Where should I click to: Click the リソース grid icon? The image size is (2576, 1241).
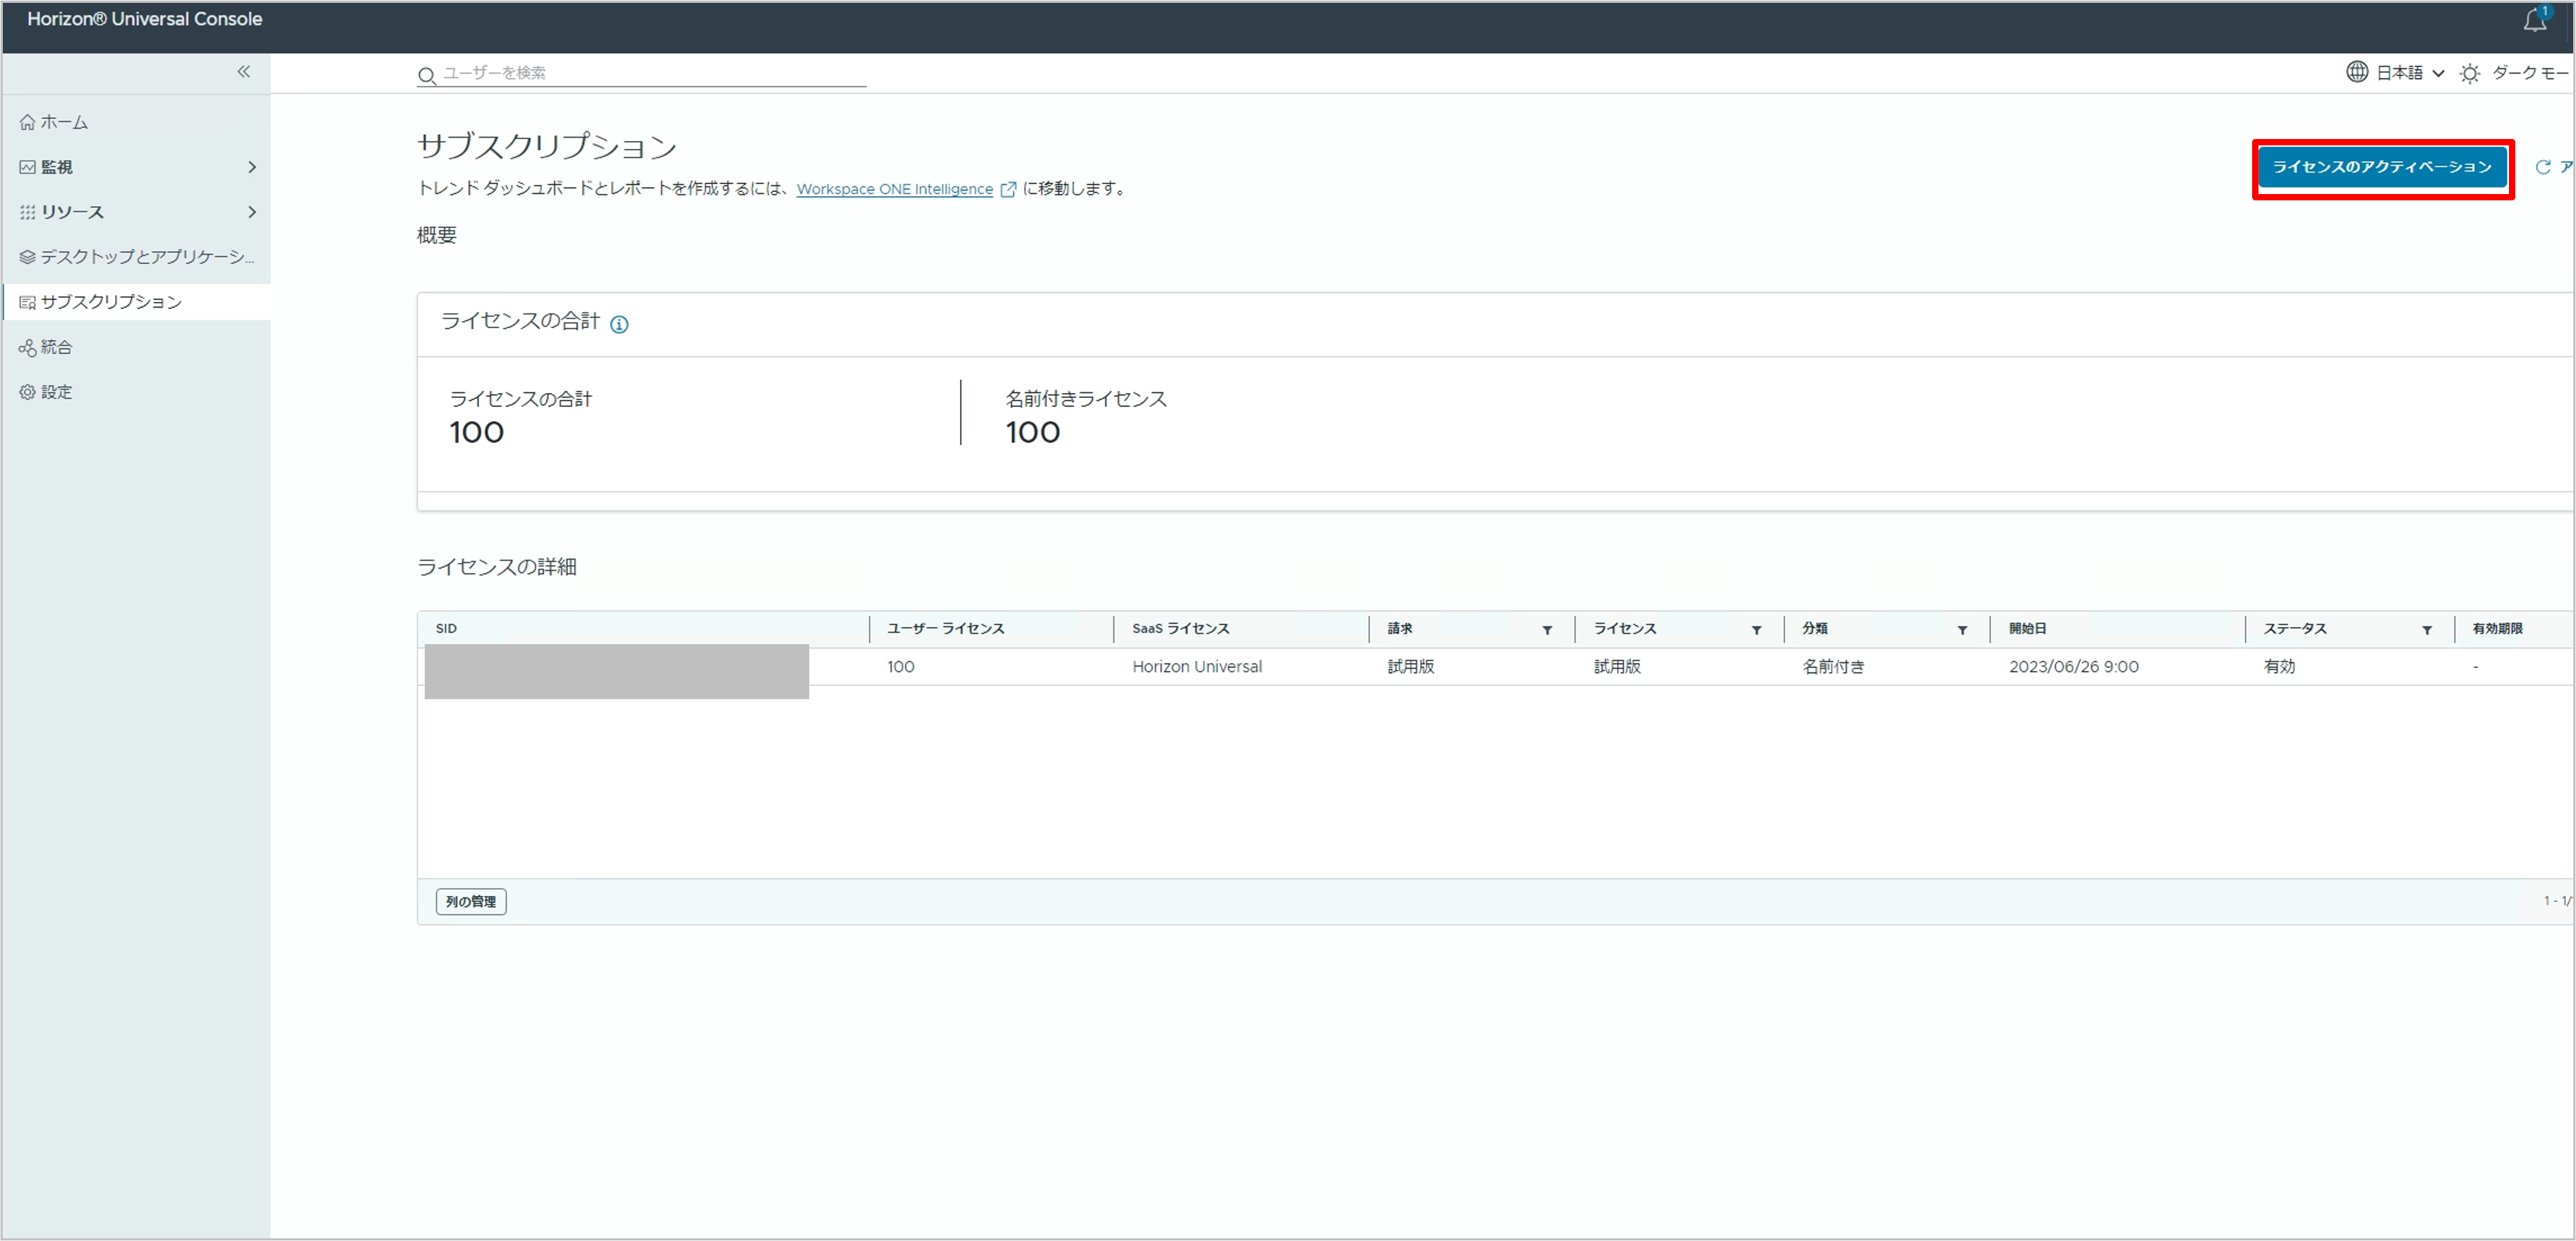tap(27, 212)
